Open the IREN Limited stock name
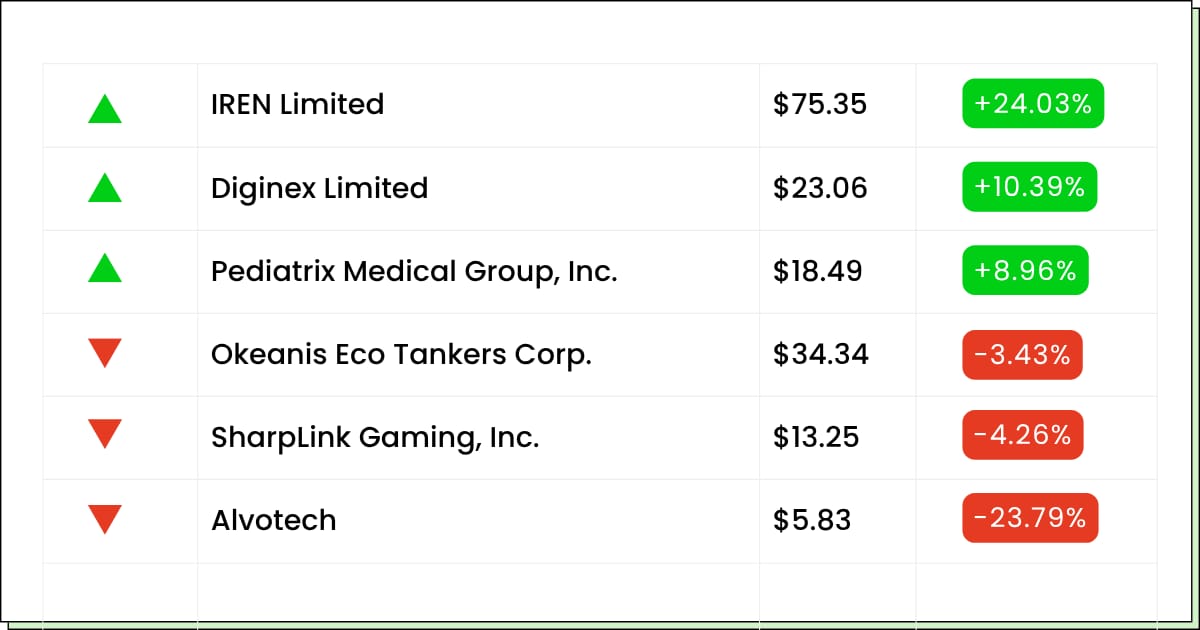Image resolution: width=1200 pixels, height=630 pixels. tap(298, 104)
